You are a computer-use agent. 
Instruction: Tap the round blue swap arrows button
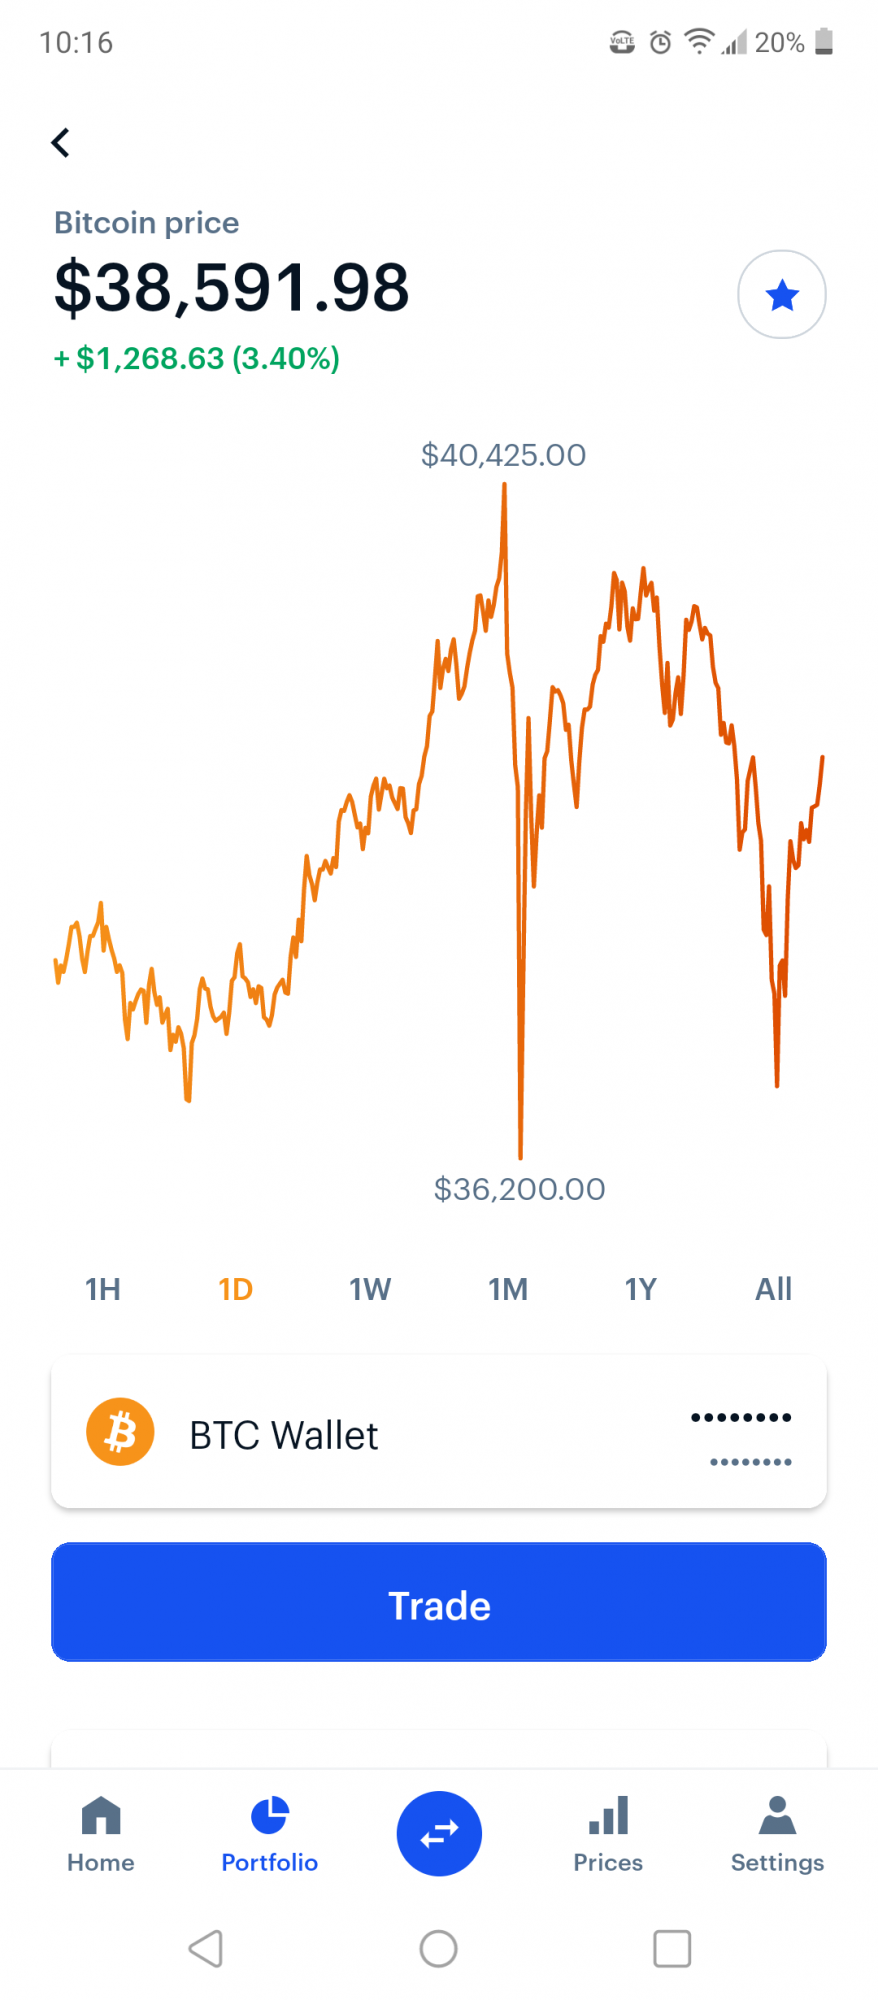pos(439,1833)
